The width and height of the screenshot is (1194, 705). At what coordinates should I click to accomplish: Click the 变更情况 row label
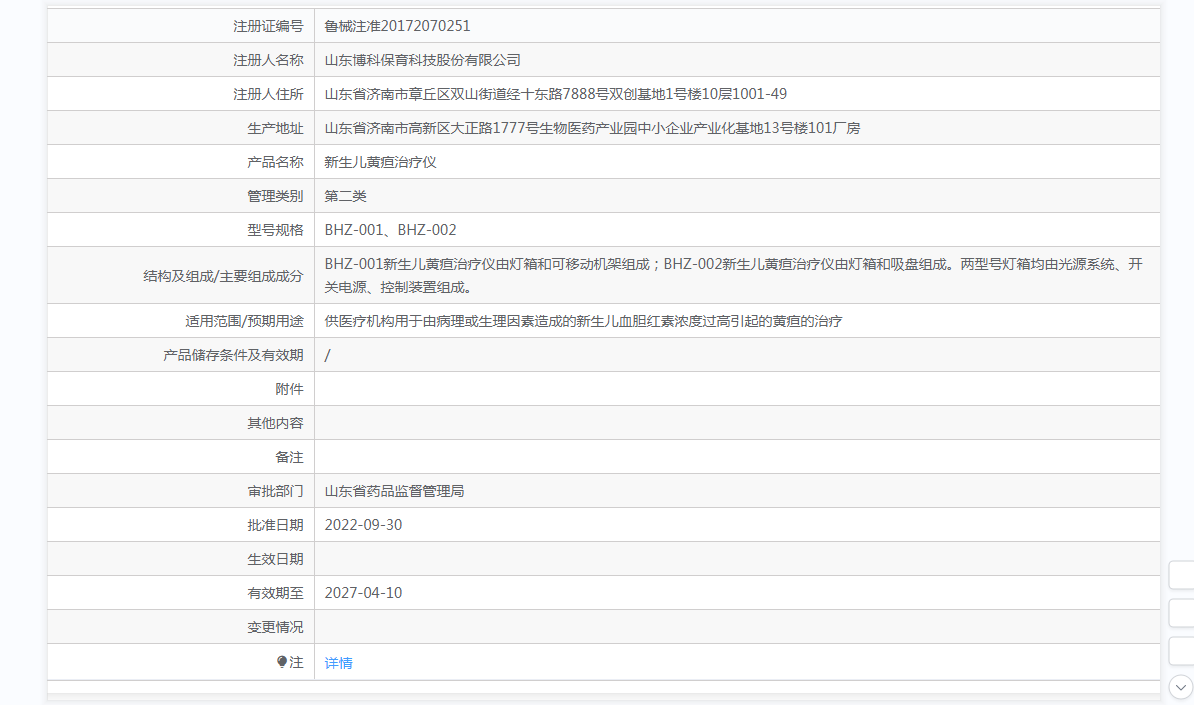click(275, 627)
